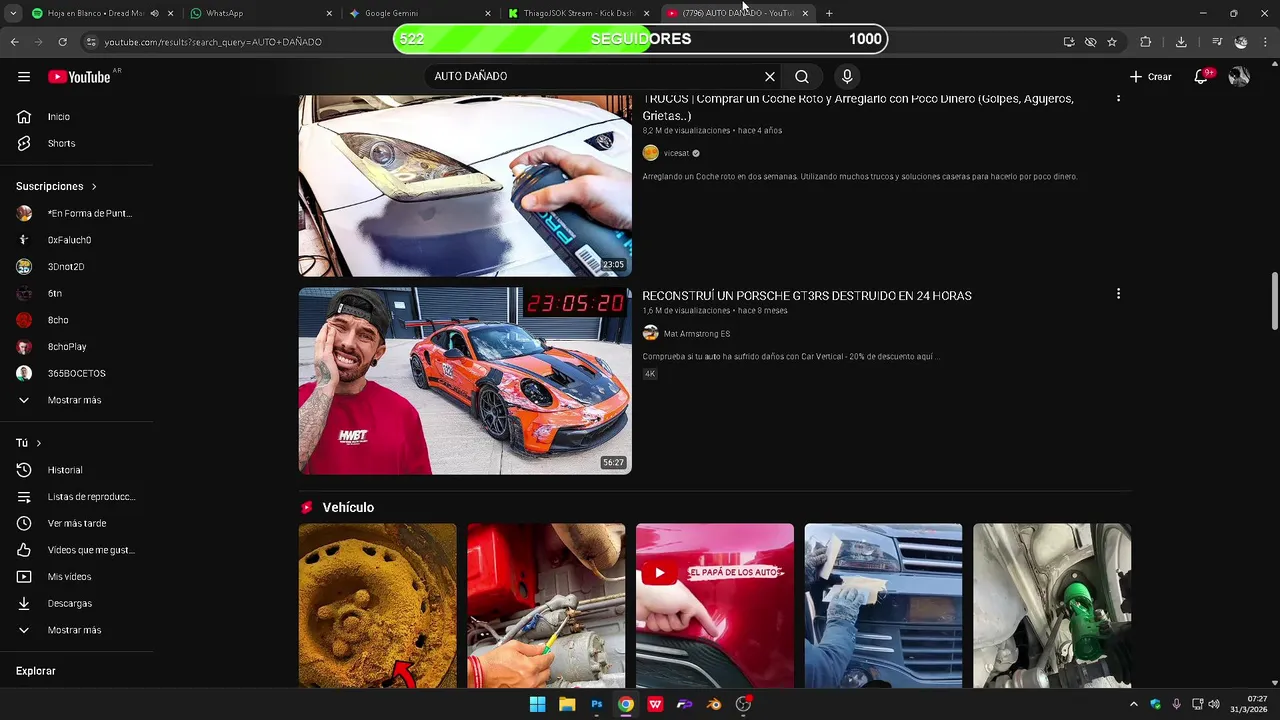Bookmark this page with the star icon
Image resolution: width=1280 pixels, height=720 pixels.
click(x=1112, y=42)
